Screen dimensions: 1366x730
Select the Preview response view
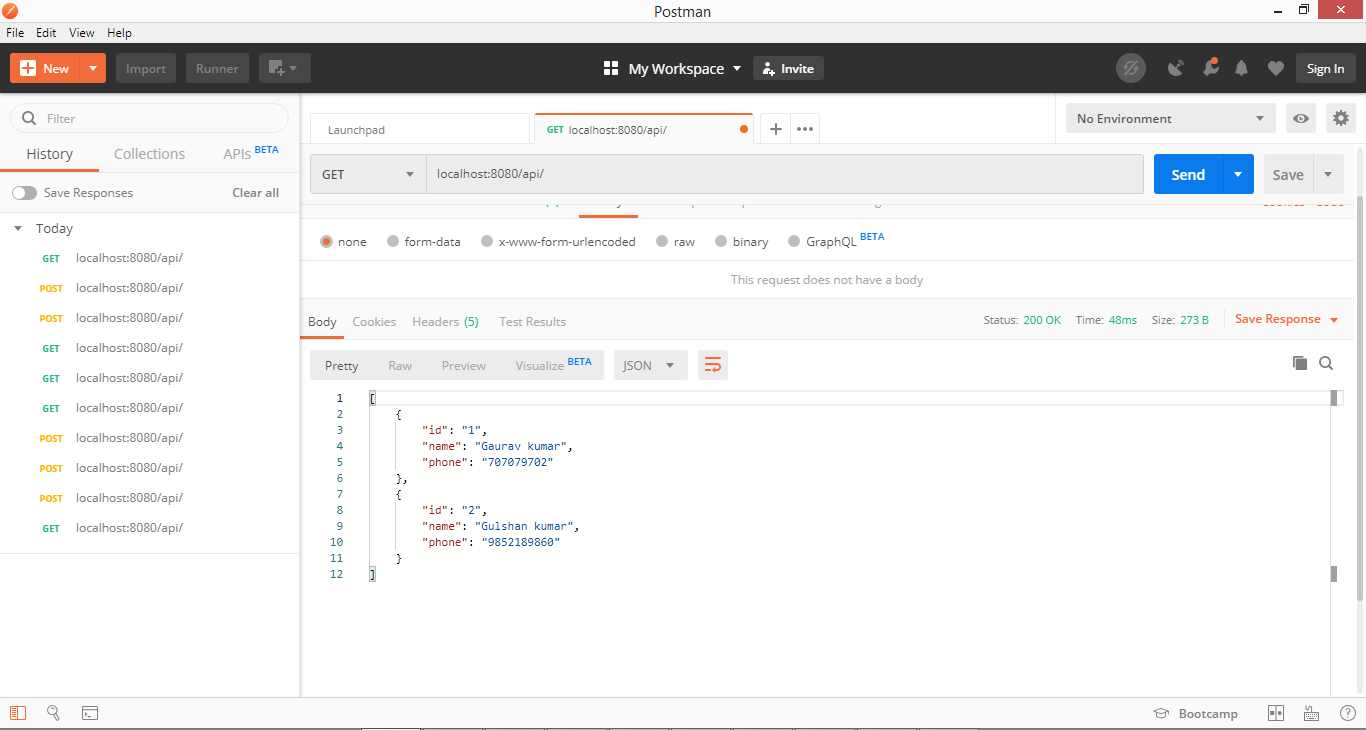[x=464, y=365]
